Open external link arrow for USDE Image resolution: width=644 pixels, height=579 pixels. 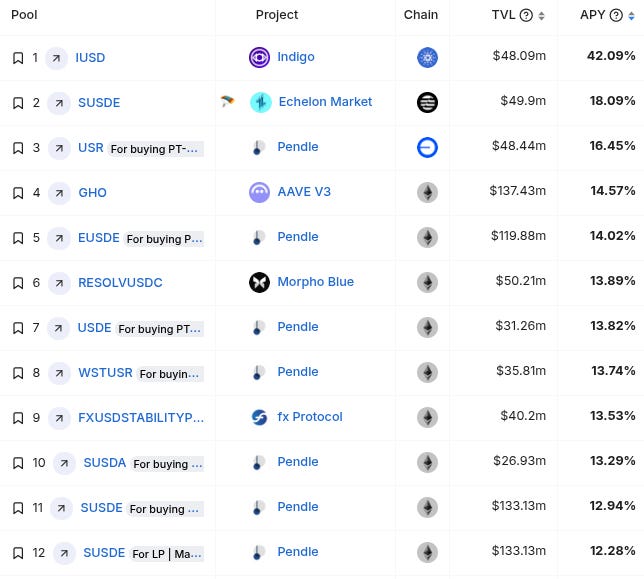coord(58,328)
